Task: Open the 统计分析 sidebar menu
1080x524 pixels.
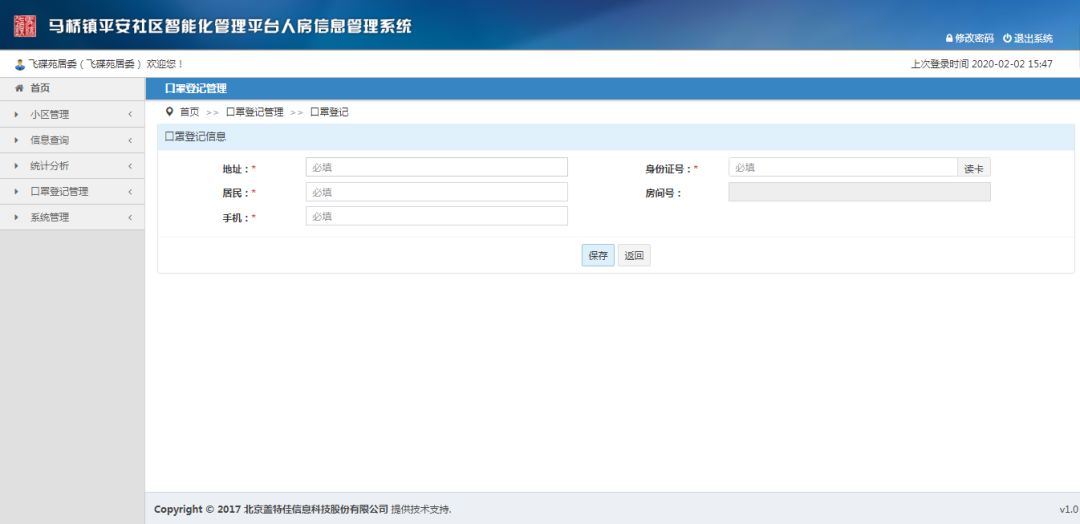Action: point(72,166)
